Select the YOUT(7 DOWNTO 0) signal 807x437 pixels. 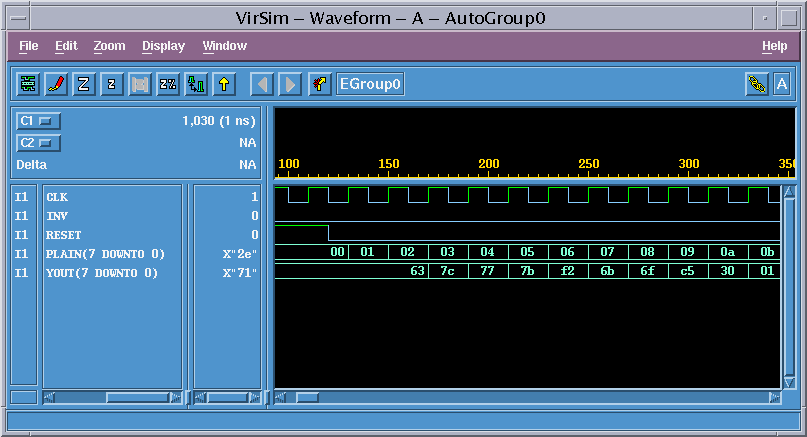[105, 273]
